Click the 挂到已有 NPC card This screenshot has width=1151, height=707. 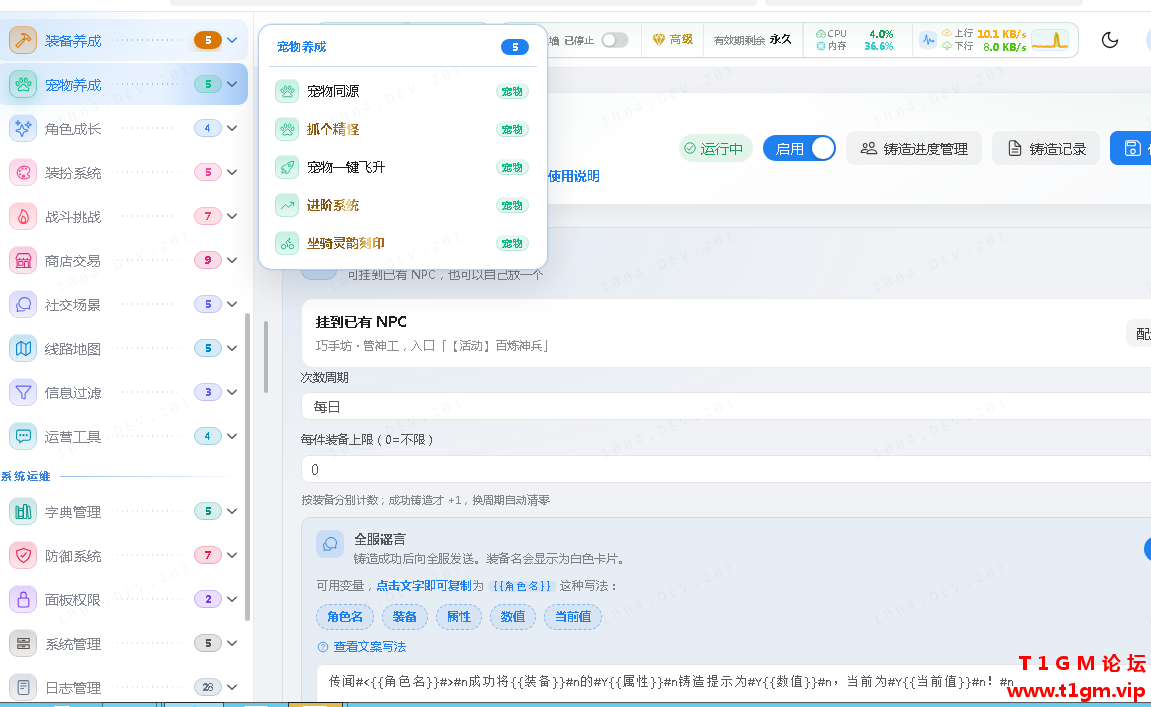click(726, 333)
